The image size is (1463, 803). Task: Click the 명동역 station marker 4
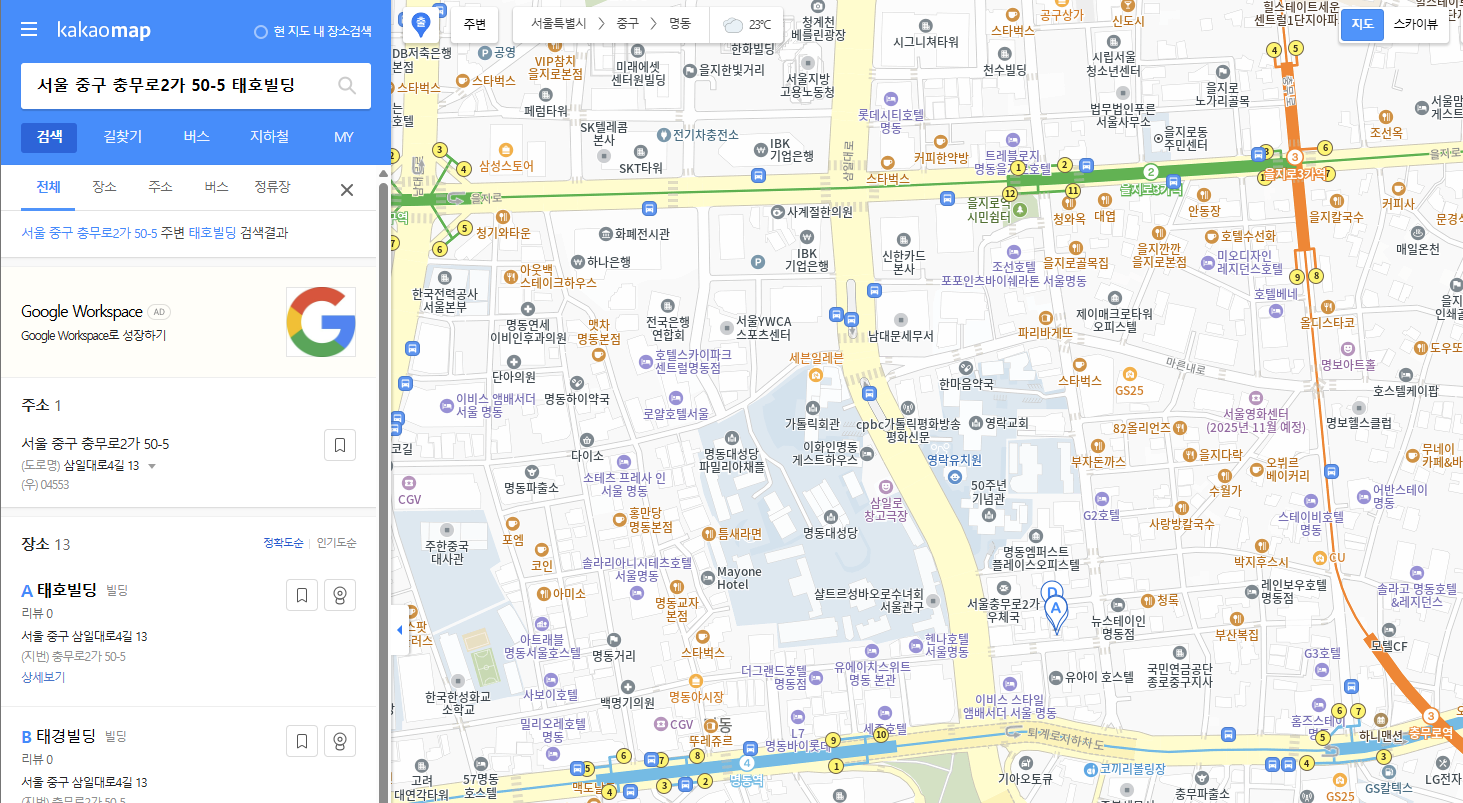point(747,762)
